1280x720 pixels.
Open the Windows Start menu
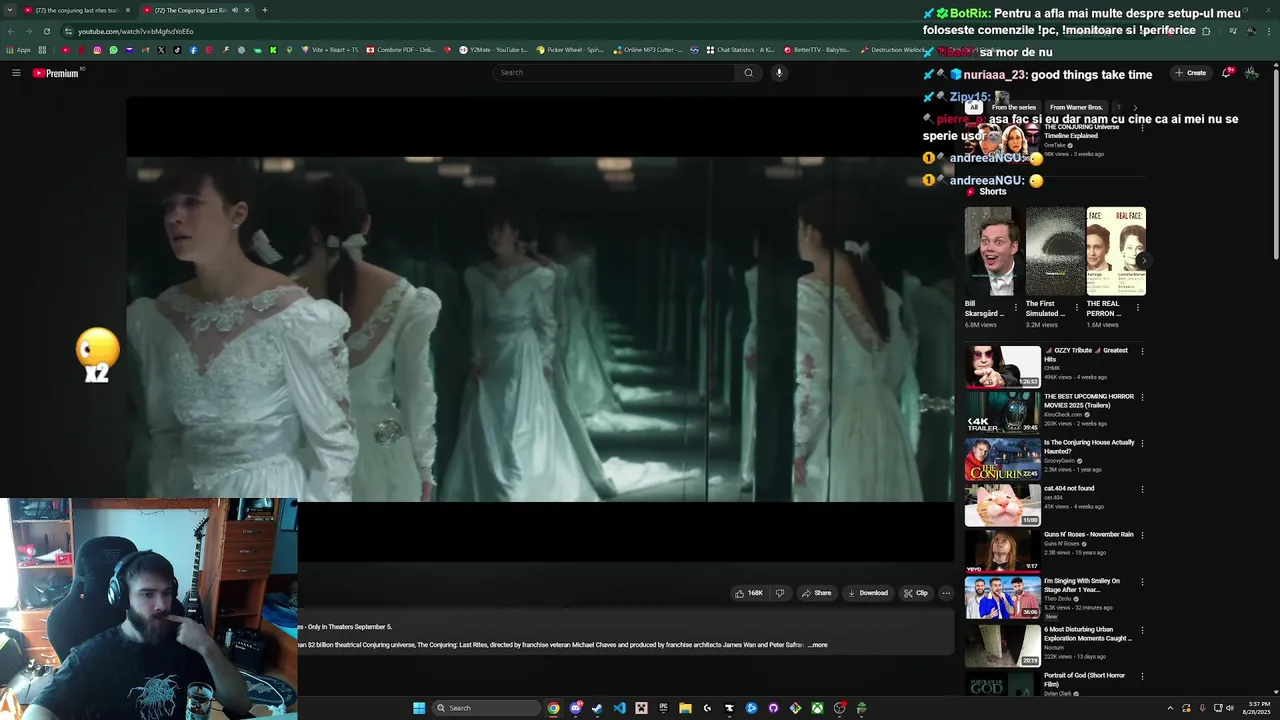pos(419,708)
